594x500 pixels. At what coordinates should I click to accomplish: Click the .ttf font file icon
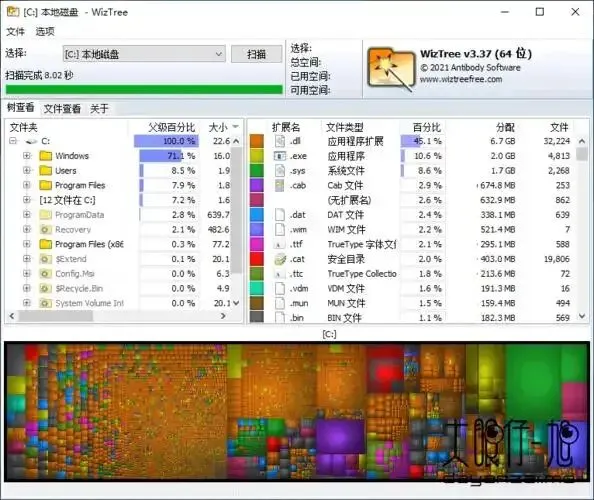279,245
